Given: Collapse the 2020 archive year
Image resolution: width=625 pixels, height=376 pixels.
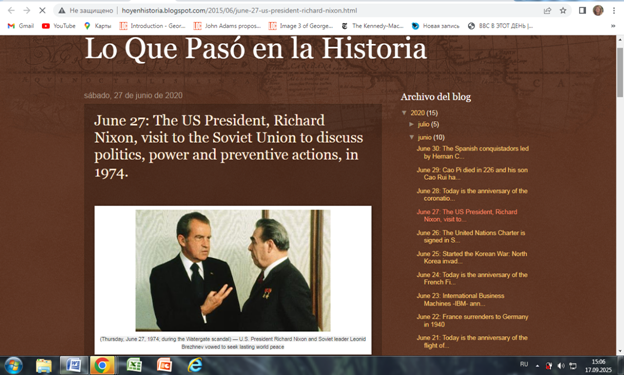Looking at the screenshot, I should [404, 113].
